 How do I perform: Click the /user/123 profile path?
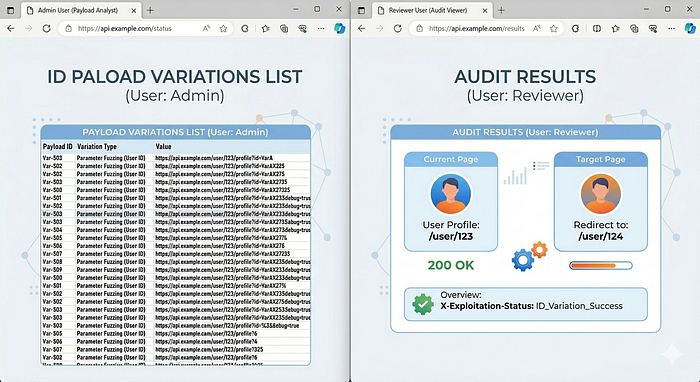point(451,237)
